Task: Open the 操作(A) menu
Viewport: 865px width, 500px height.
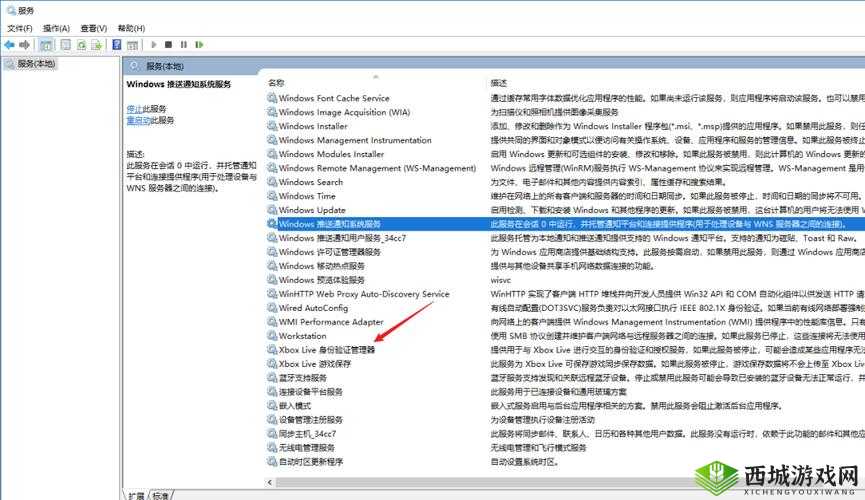Action: coord(56,28)
